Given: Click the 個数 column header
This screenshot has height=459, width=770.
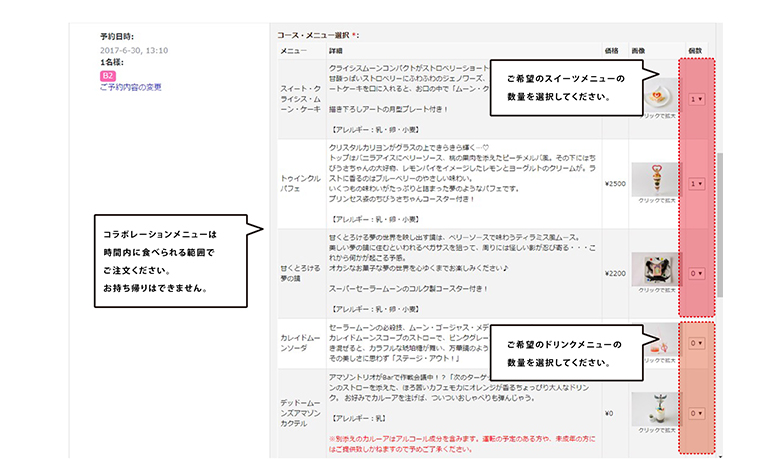Looking at the screenshot, I should tap(695, 50).
